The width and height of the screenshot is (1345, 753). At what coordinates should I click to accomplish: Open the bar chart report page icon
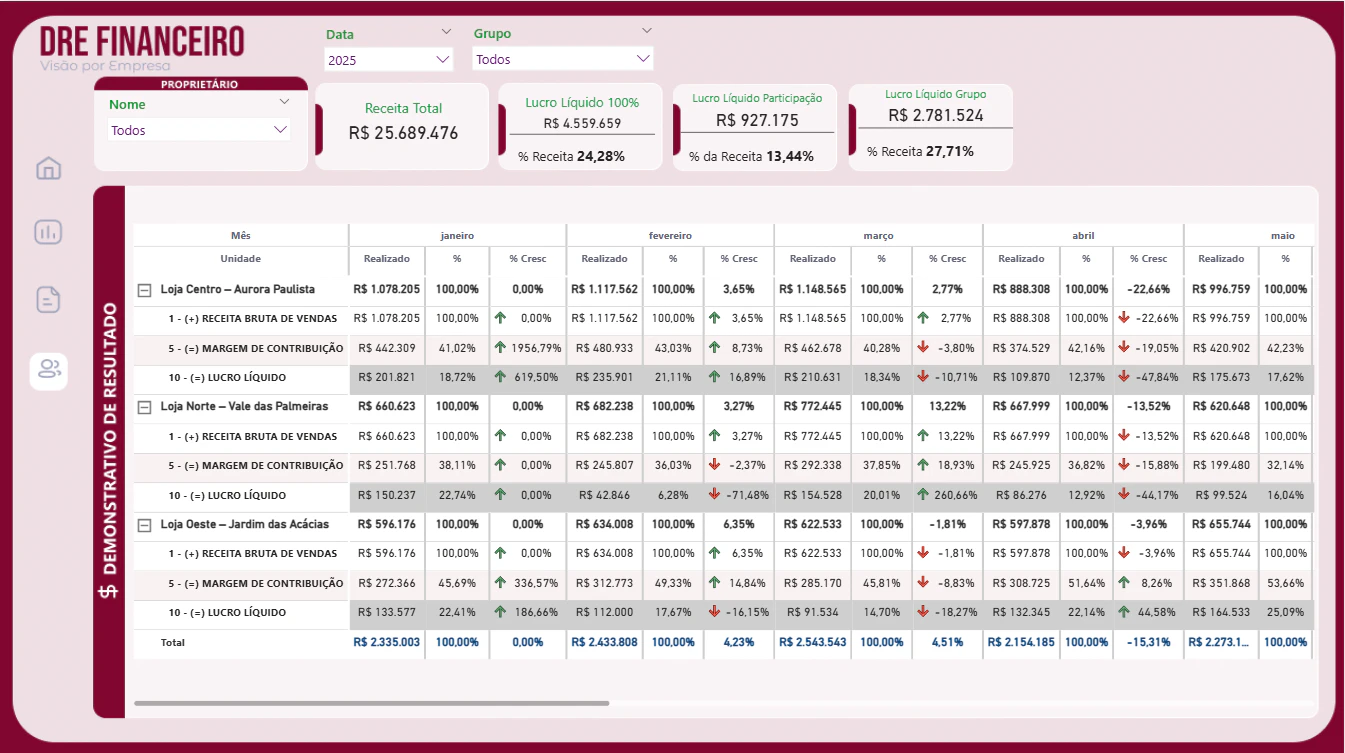[48, 233]
